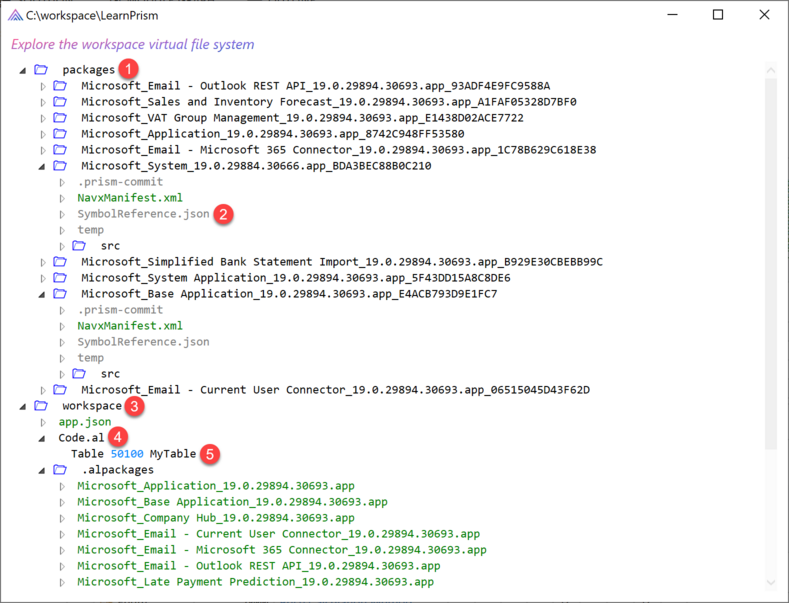This screenshot has width=789, height=603.
Task: Select the Code.al file
Action: [81, 437]
